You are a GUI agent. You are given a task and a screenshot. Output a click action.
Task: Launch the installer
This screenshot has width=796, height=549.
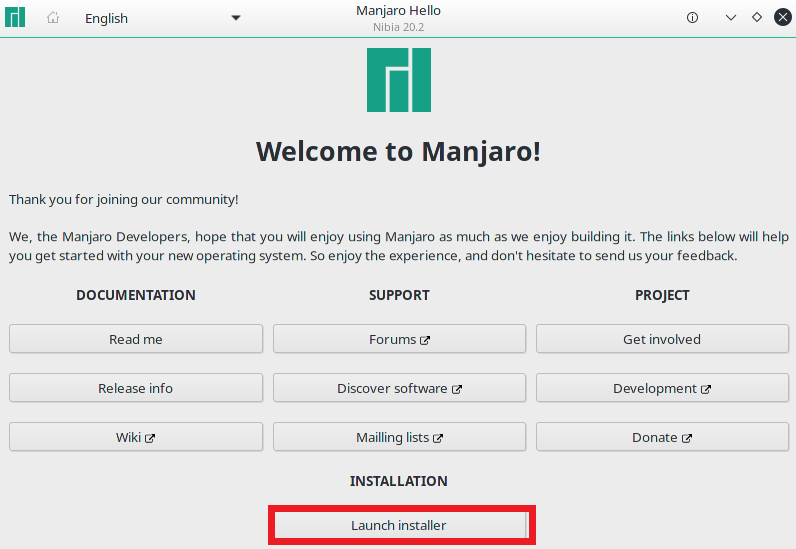pos(401,525)
